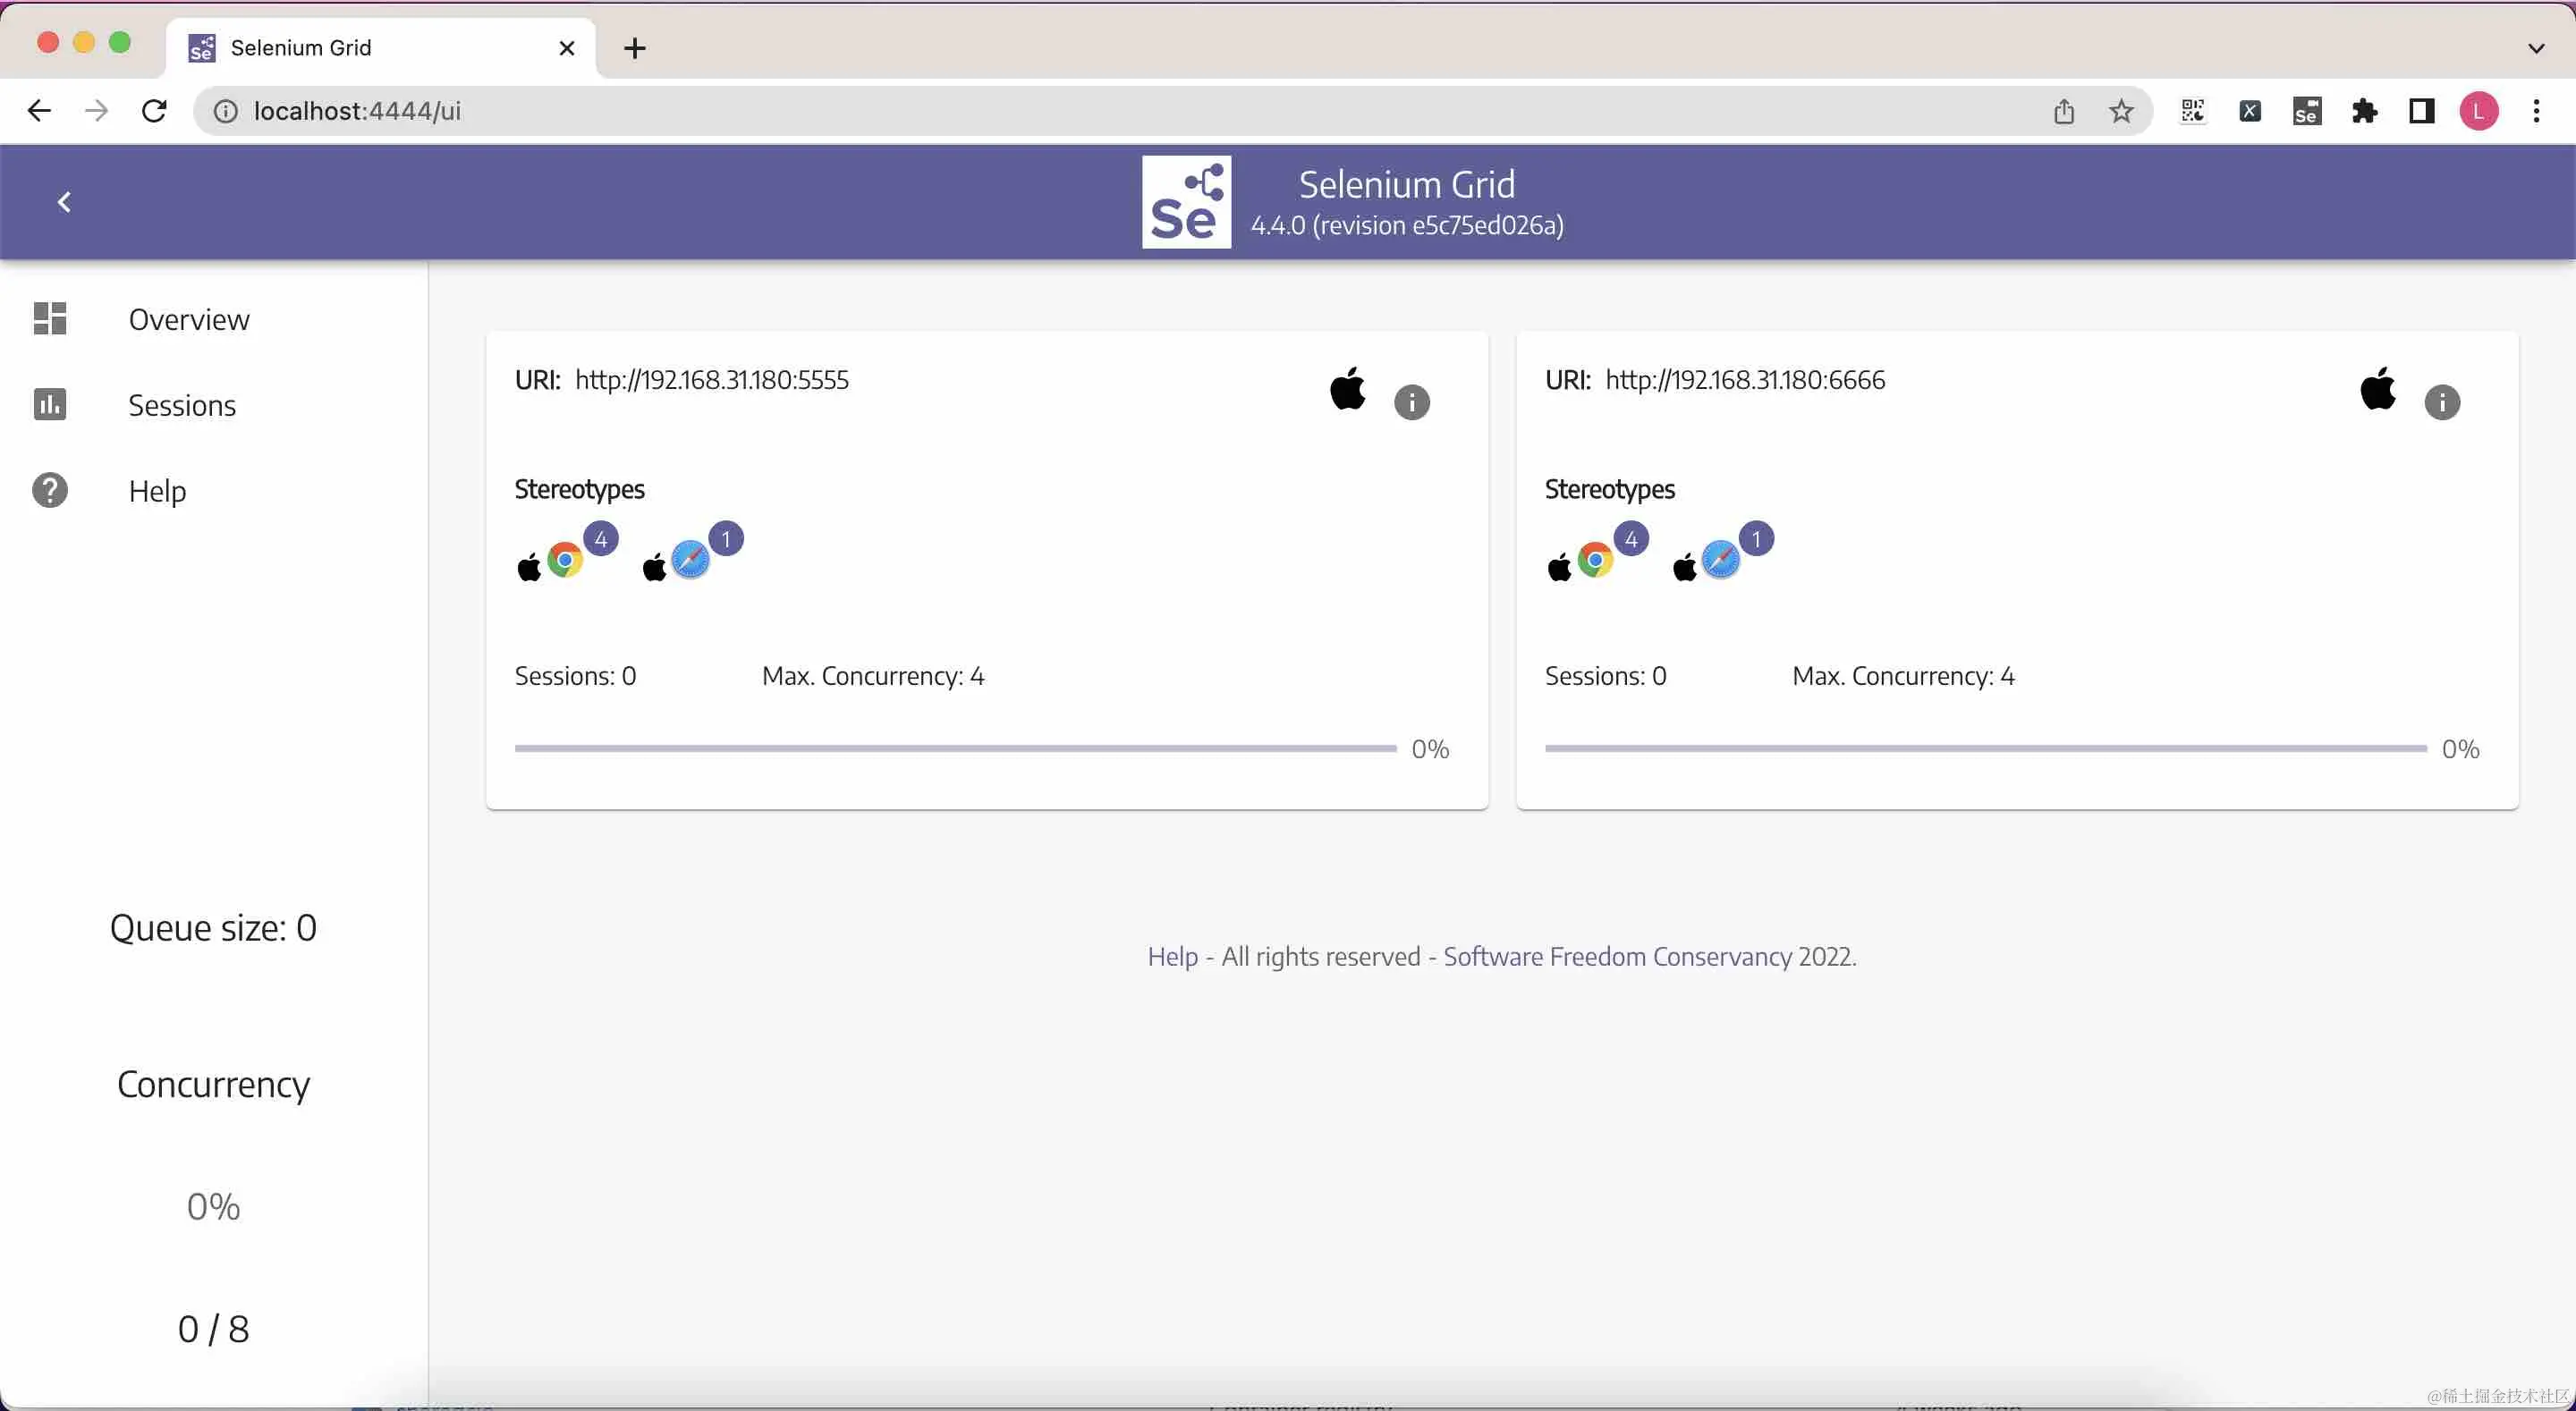Click Max. Concurrency: 4 on node 5555
Image resolution: width=2576 pixels, height=1411 pixels.
873,676
